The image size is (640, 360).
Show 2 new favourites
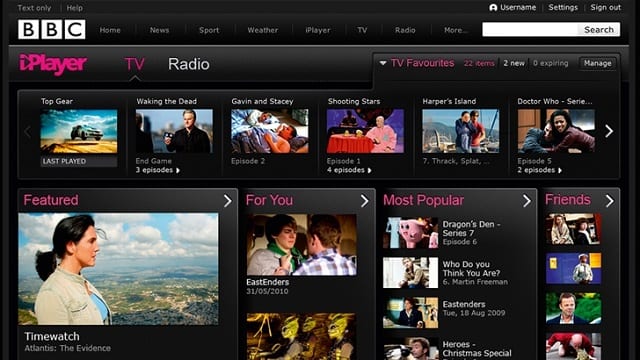pos(514,63)
